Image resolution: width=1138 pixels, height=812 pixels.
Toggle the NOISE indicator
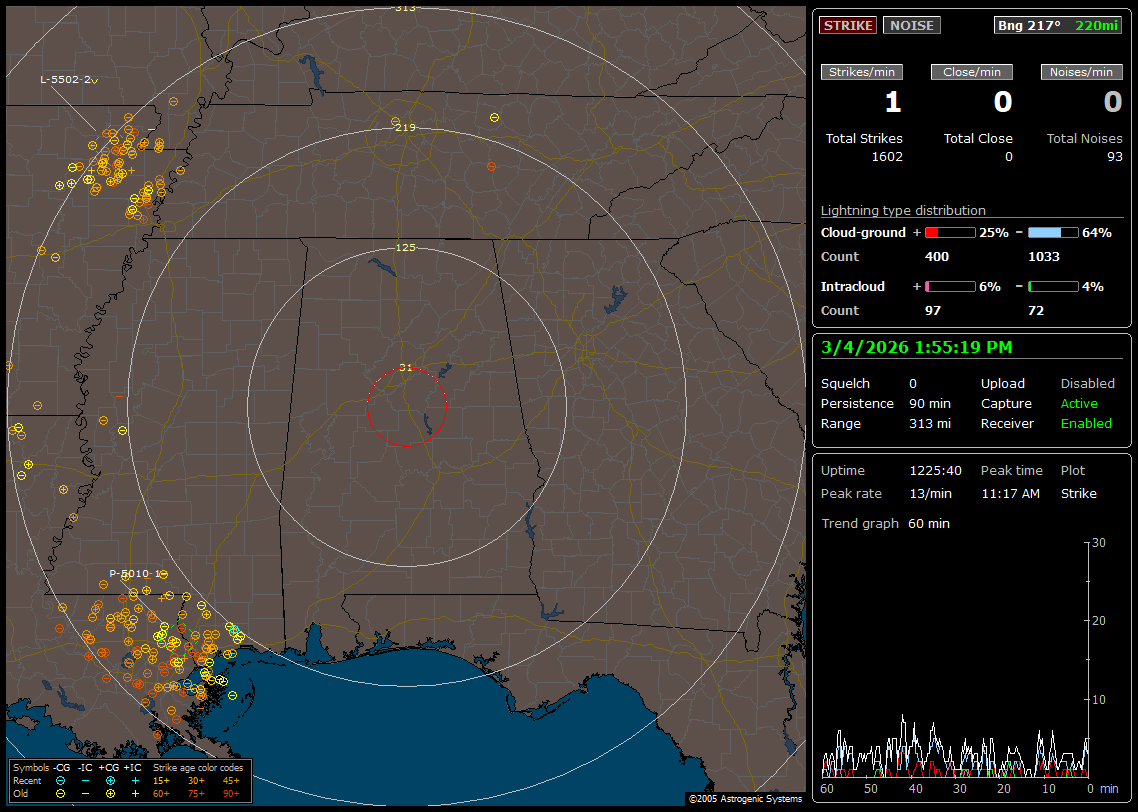tap(911, 25)
